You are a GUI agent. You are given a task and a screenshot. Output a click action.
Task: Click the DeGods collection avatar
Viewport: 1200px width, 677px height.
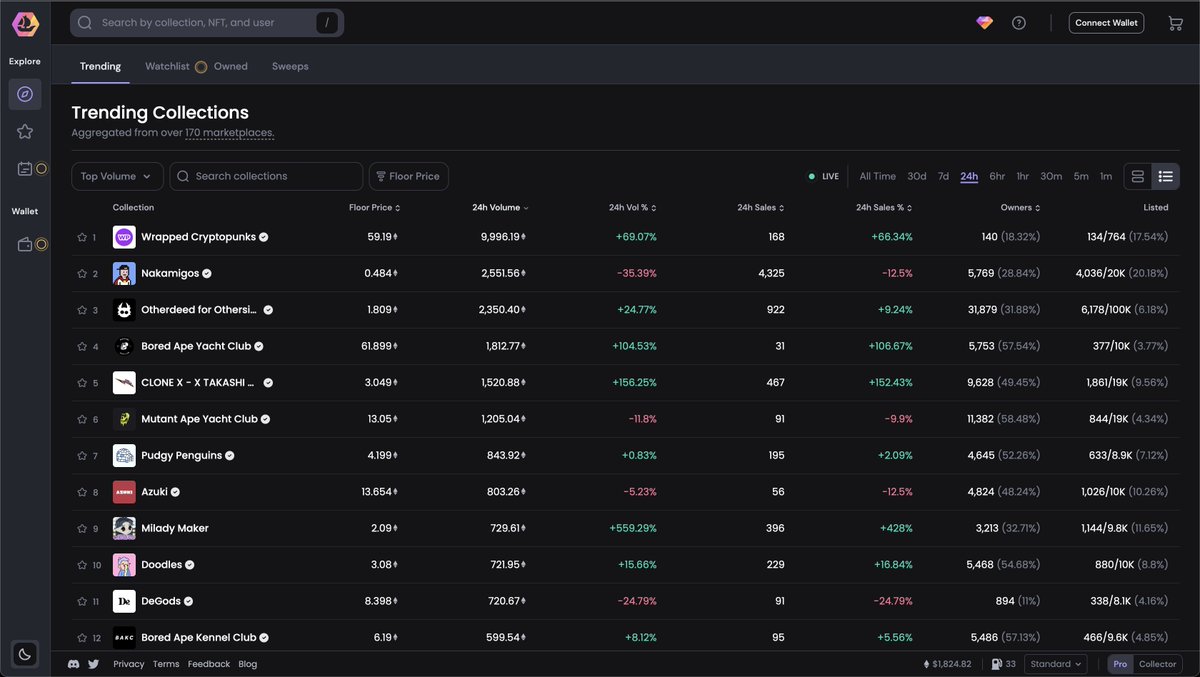click(x=124, y=601)
